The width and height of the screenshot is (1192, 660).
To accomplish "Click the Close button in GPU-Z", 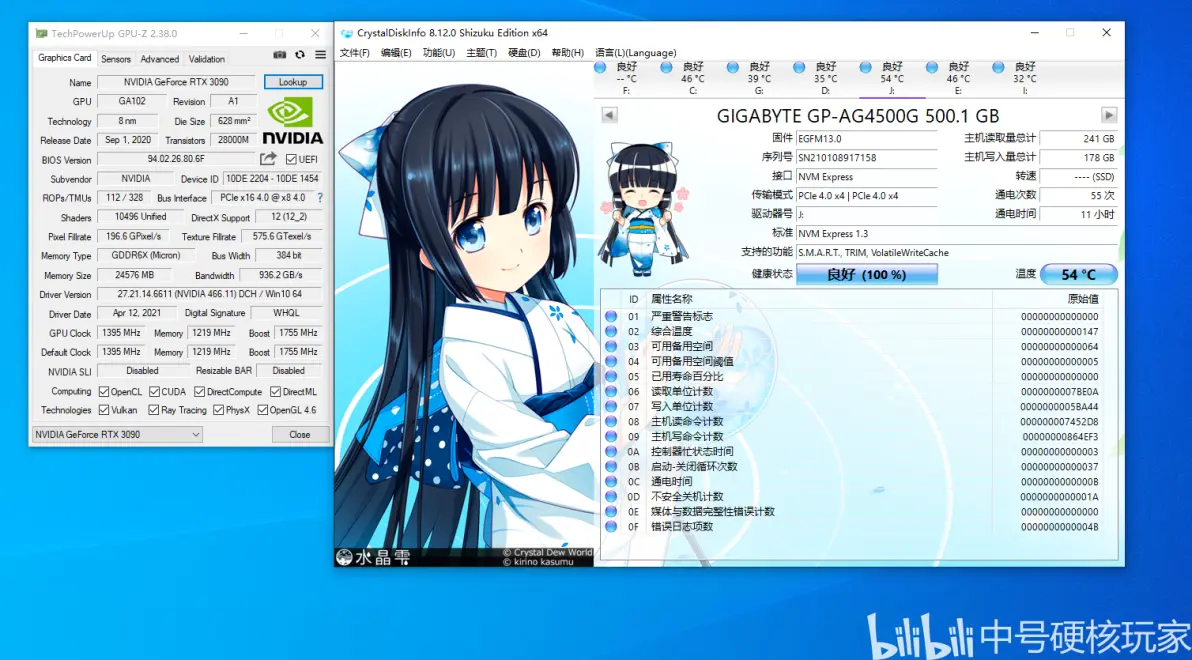I will (300, 434).
